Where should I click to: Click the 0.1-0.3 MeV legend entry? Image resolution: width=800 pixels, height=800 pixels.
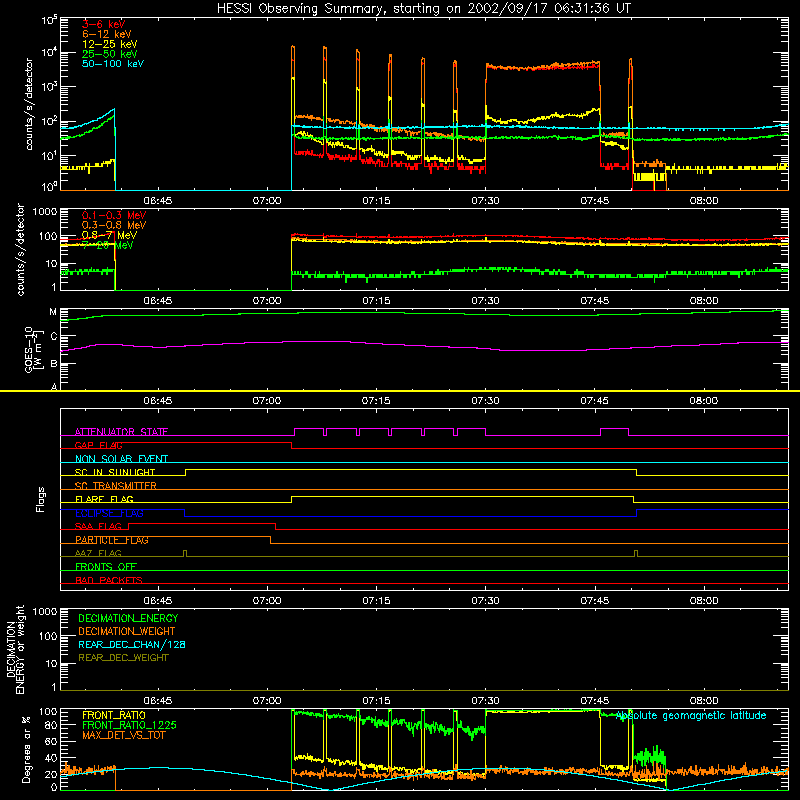coord(114,215)
